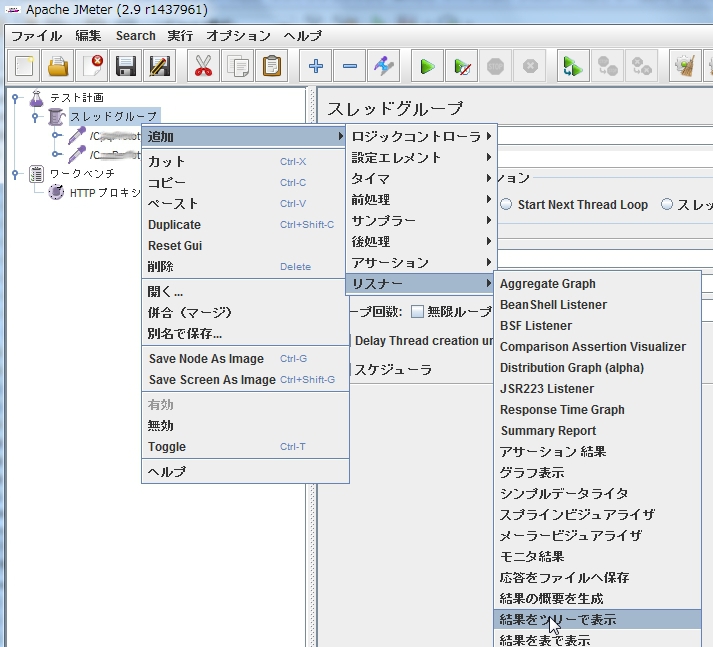Select Toggle in the context menu

click(x=246, y=446)
